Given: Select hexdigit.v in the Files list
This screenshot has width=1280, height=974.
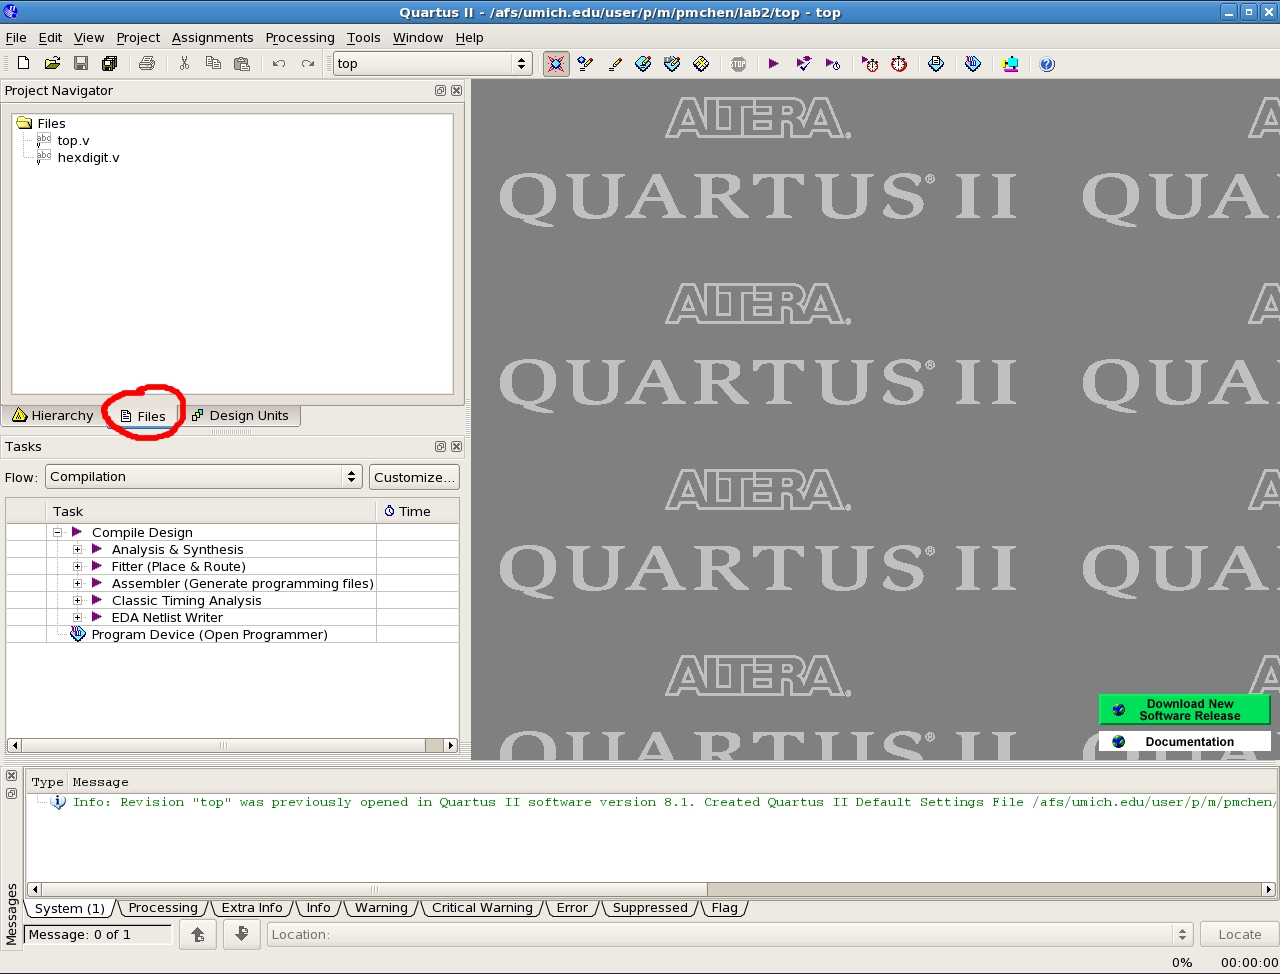Looking at the screenshot, I should pos(88,158).
